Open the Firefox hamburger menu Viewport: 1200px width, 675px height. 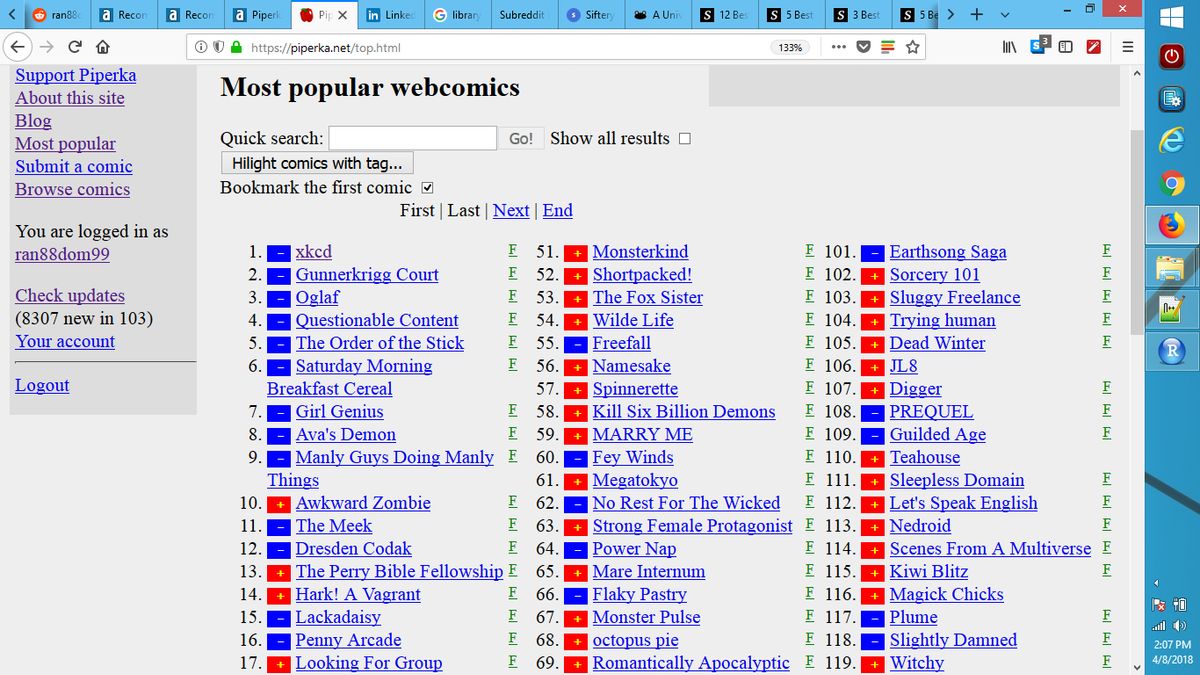(x=1127, y=47)
